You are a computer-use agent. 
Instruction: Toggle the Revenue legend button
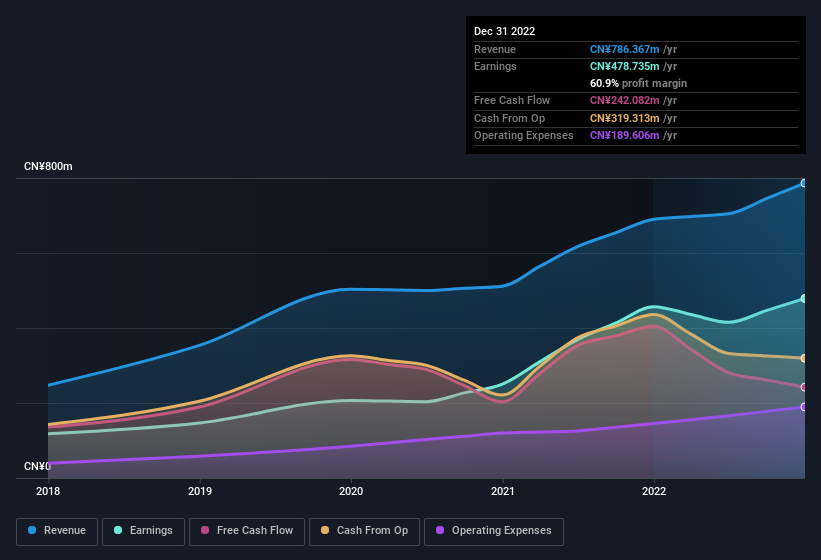pos(57,531)
